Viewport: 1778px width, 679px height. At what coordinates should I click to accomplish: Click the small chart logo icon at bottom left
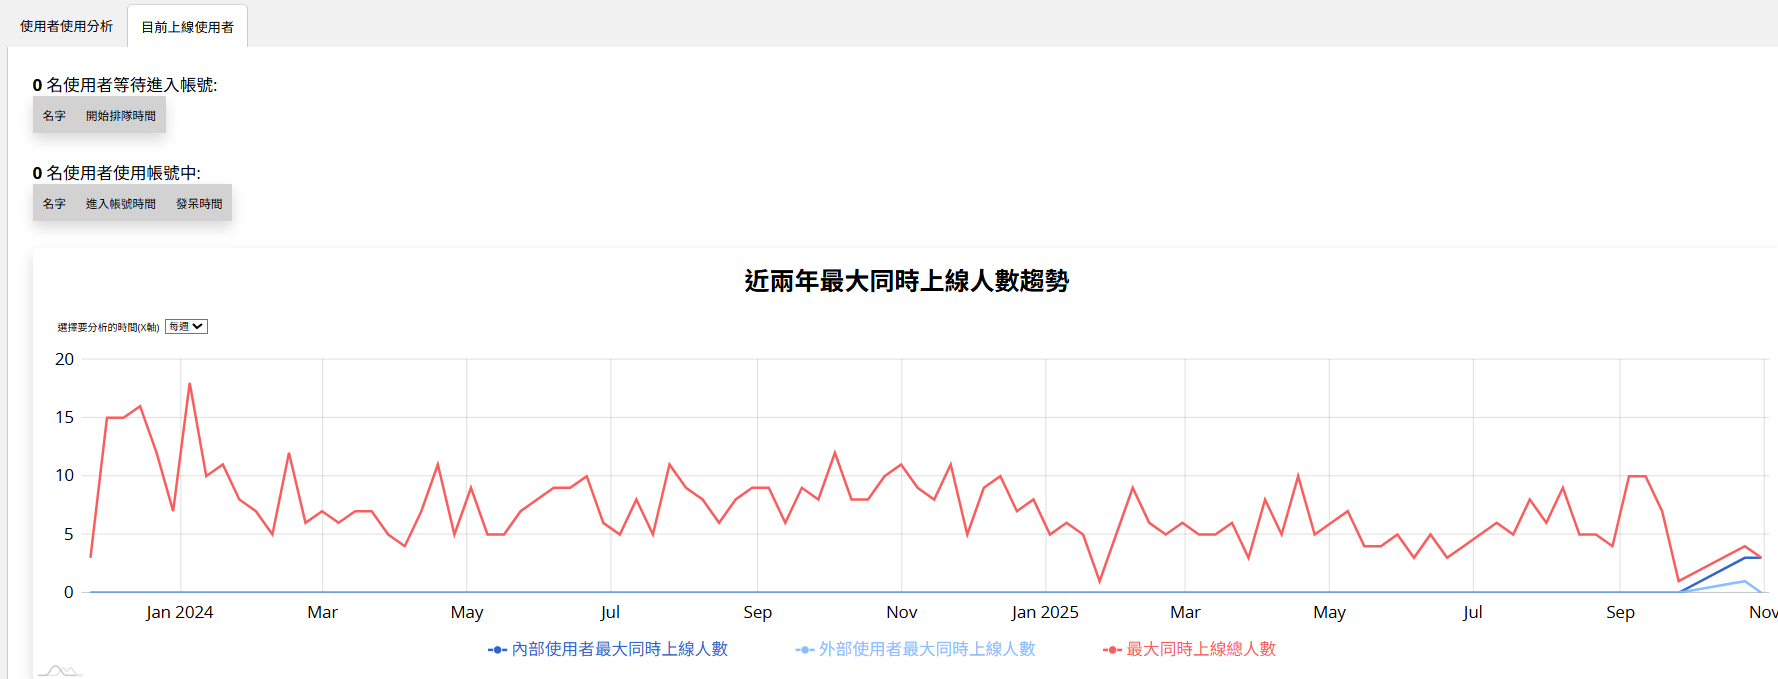click(x=59, y=671)
